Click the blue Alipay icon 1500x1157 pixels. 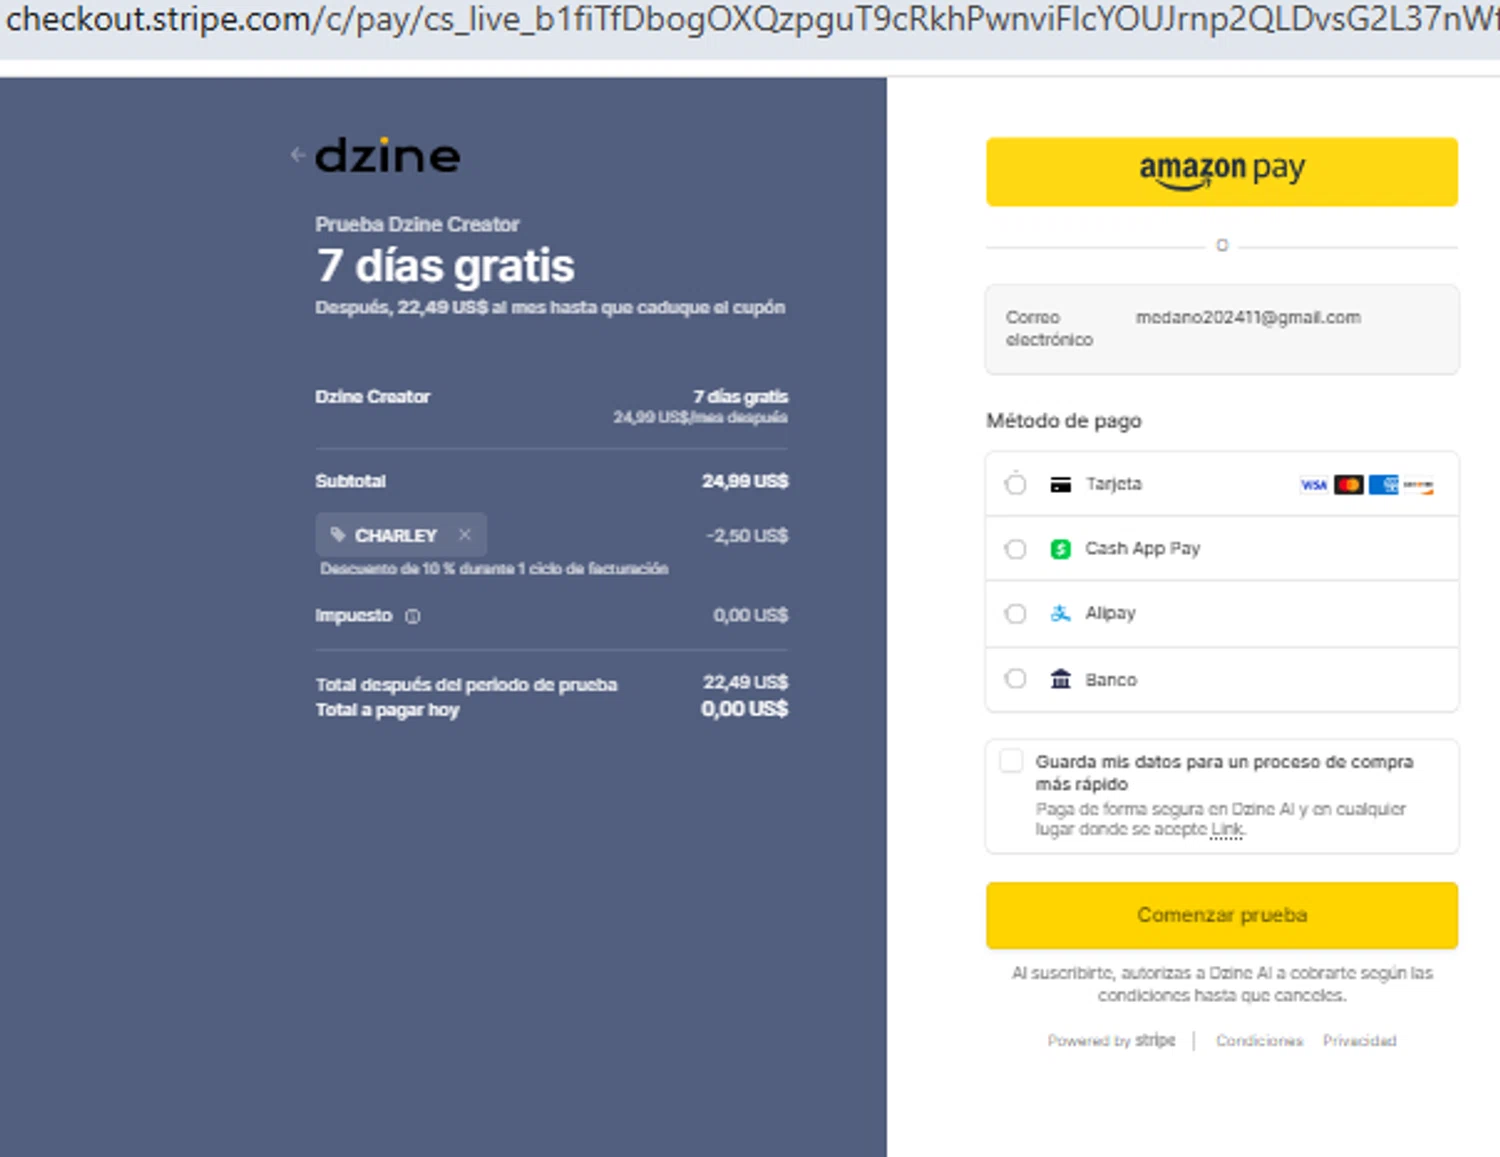pos(1061,614)
